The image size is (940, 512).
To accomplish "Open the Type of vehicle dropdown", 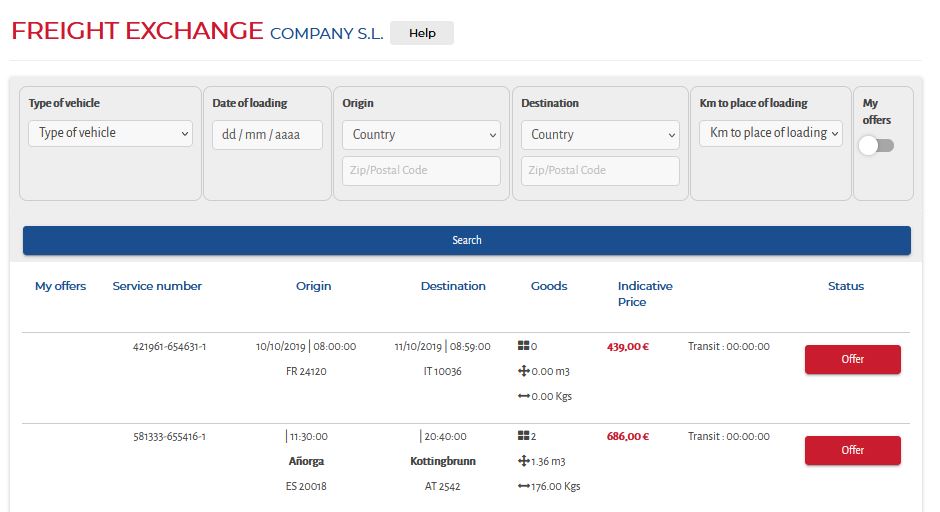I will (110, 133).
